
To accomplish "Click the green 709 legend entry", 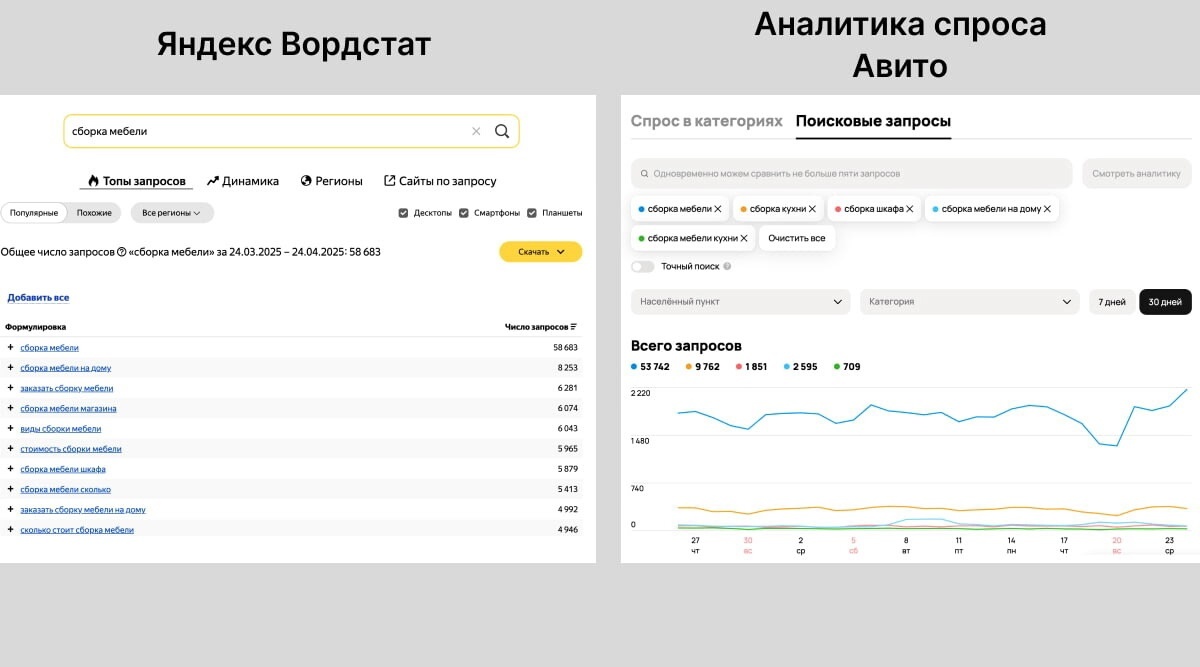I will [847, 367].
